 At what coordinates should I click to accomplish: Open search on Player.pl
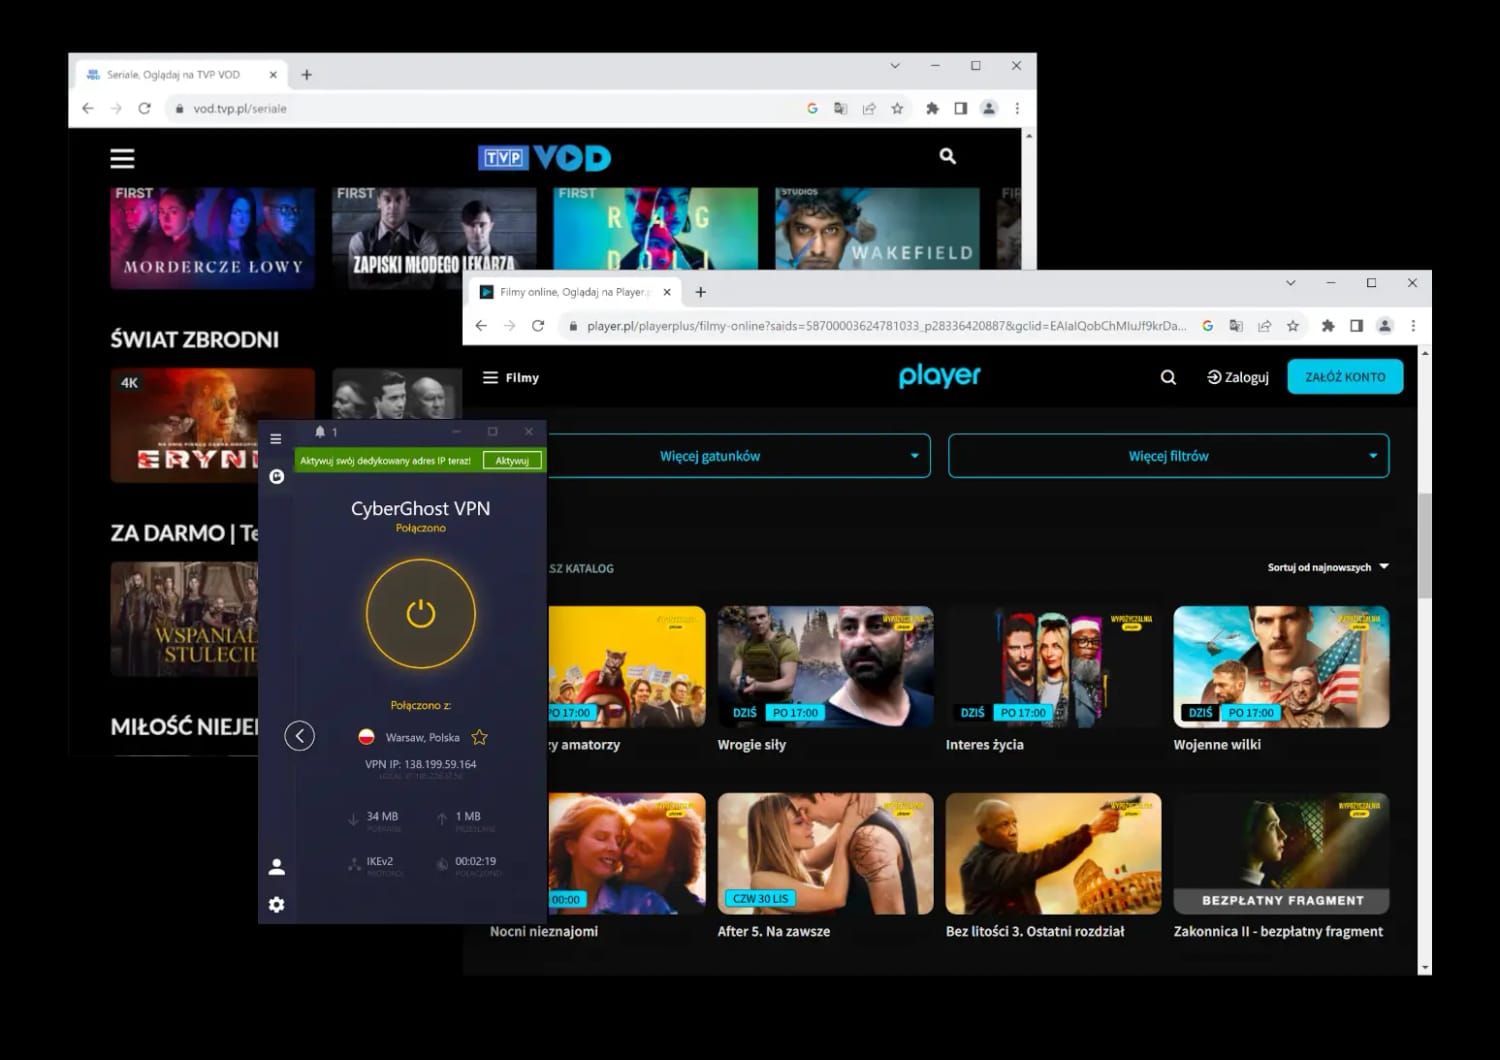pyautogui.click(x=1167, y=377)
